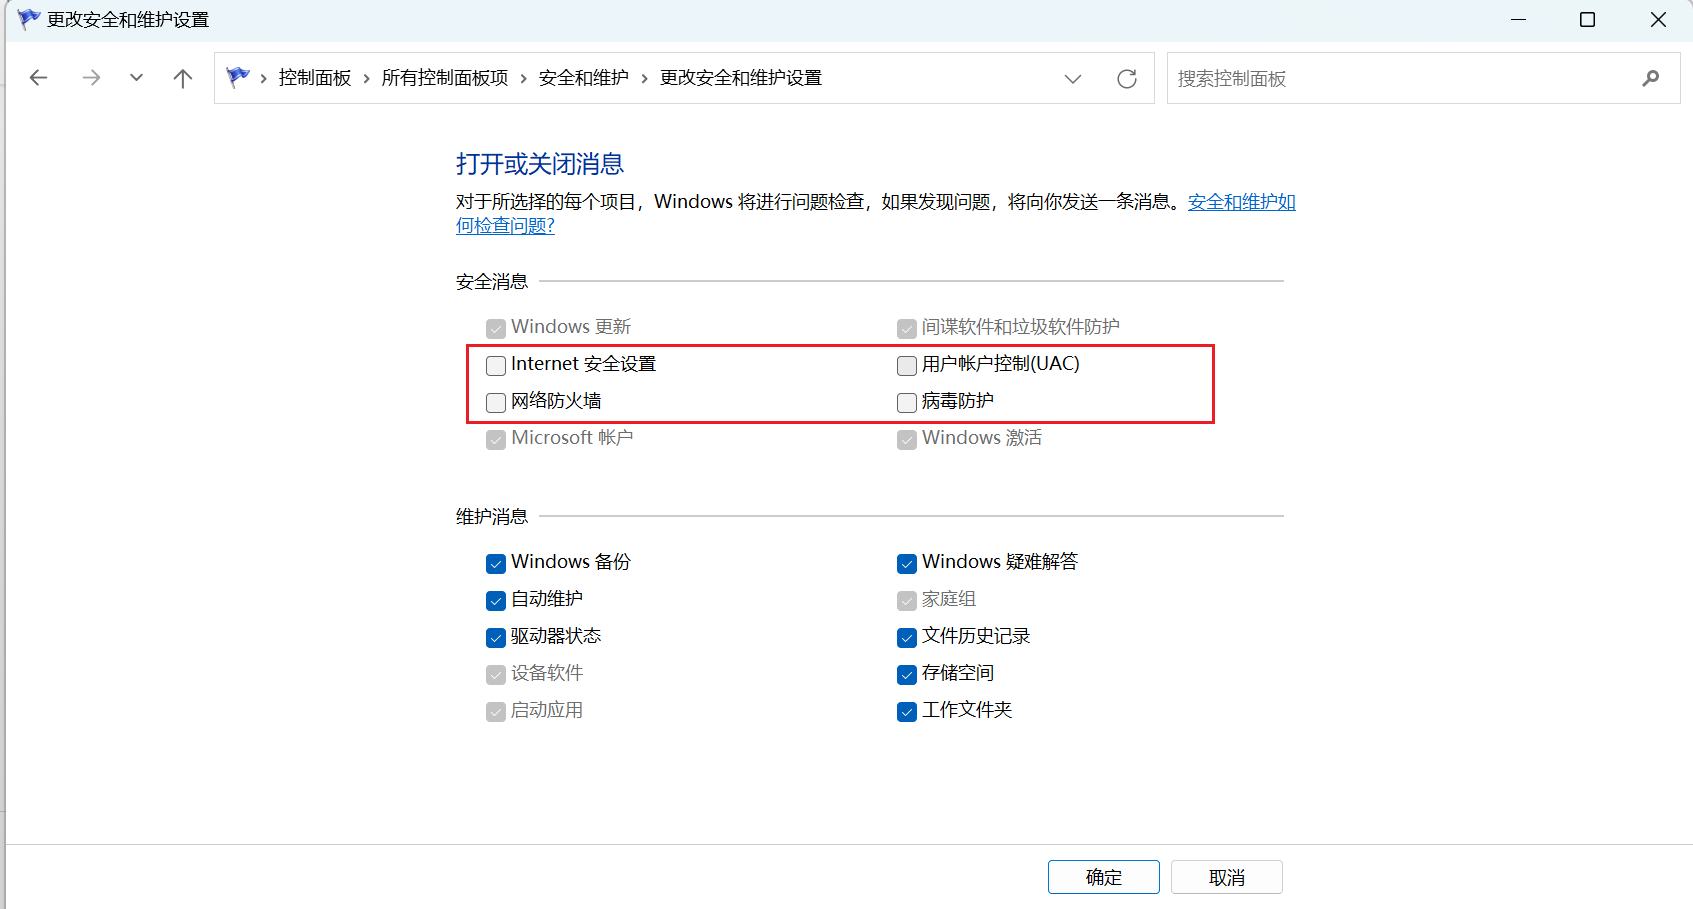Screen dimensions: 1693x909
Task: Expand the address bar history dropdown
Action: click(x=1073, y=79)
